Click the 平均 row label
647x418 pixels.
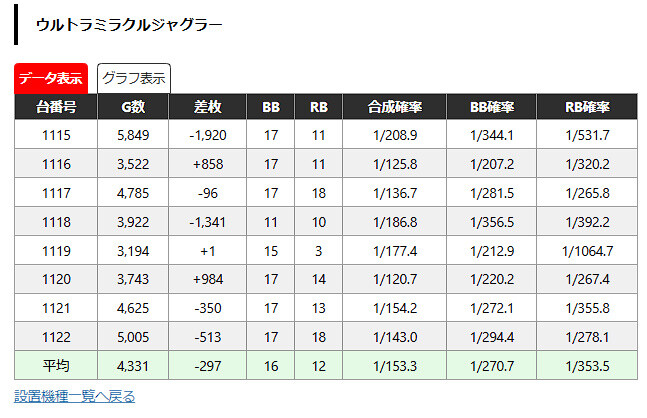point(56,366)
